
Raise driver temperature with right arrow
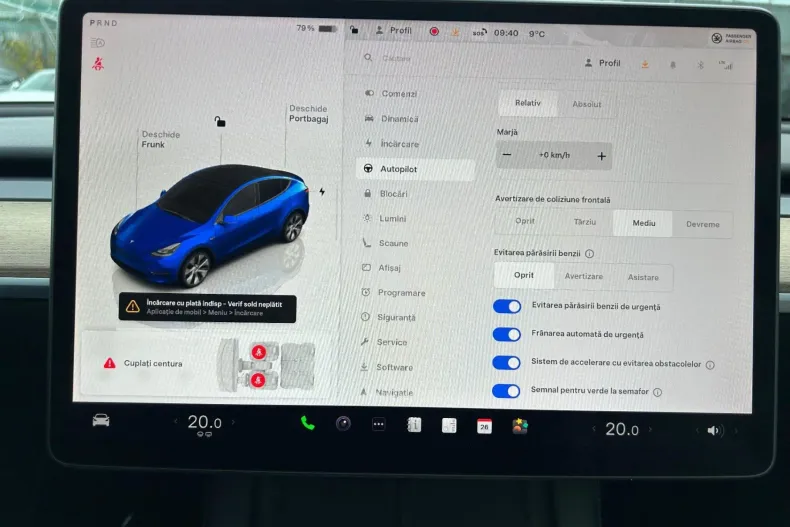coord(233,422)
